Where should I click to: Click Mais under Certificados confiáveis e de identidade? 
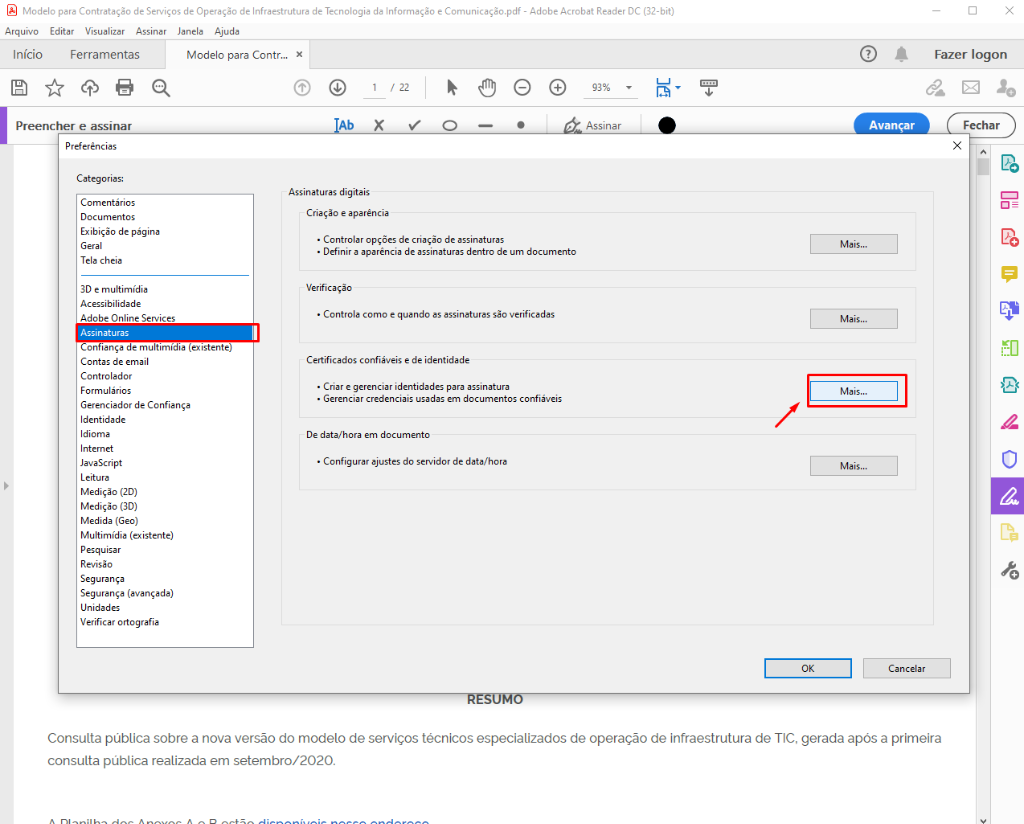coord(853,392)
